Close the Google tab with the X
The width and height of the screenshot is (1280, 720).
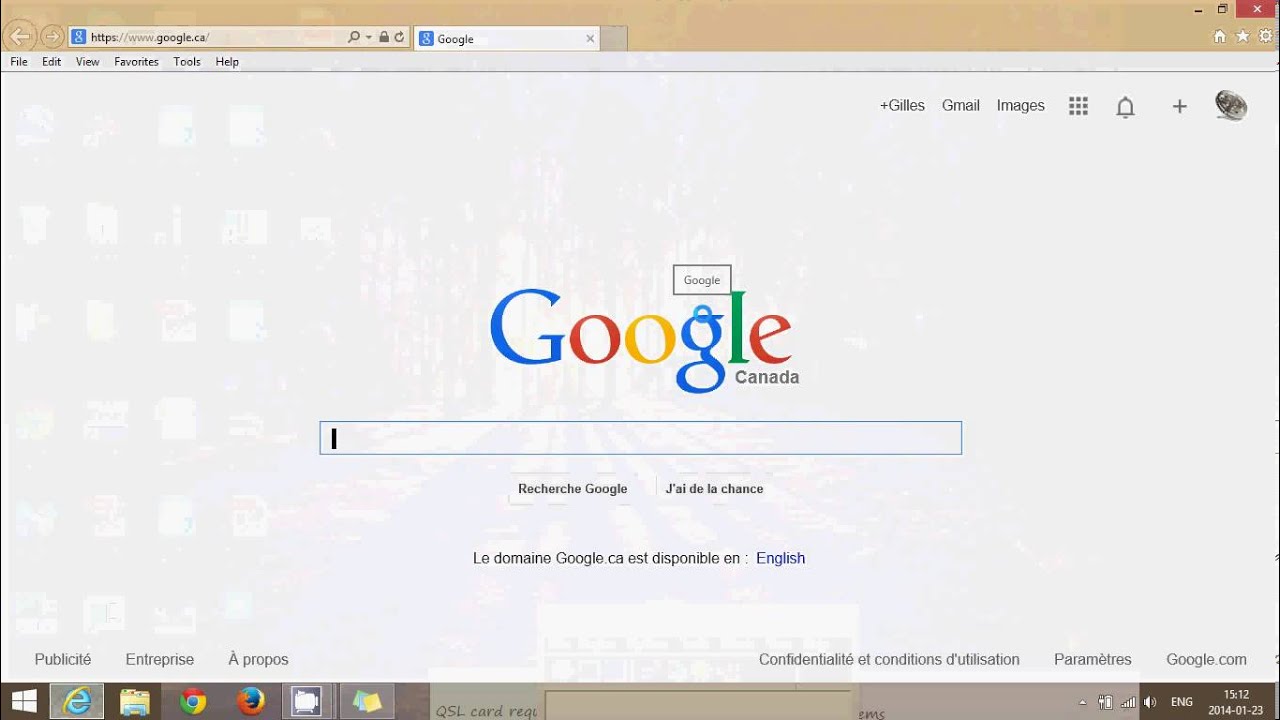pyautogui.click(x=590, y=39)
